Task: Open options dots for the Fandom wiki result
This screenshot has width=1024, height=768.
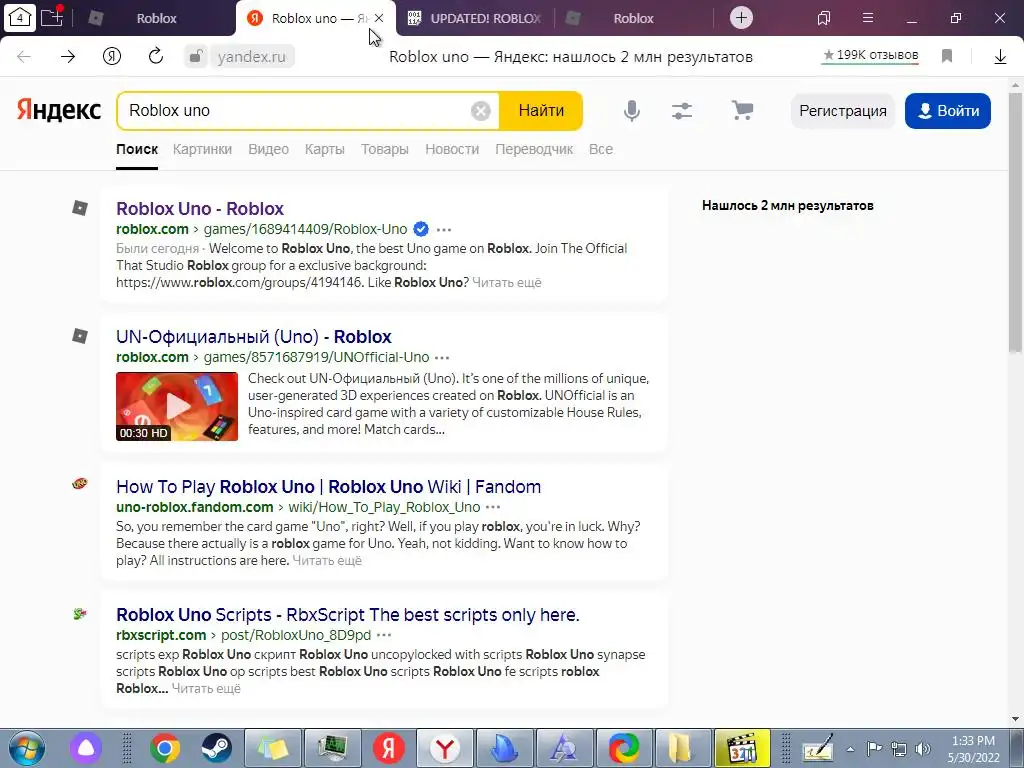Action: pos(493,507)
